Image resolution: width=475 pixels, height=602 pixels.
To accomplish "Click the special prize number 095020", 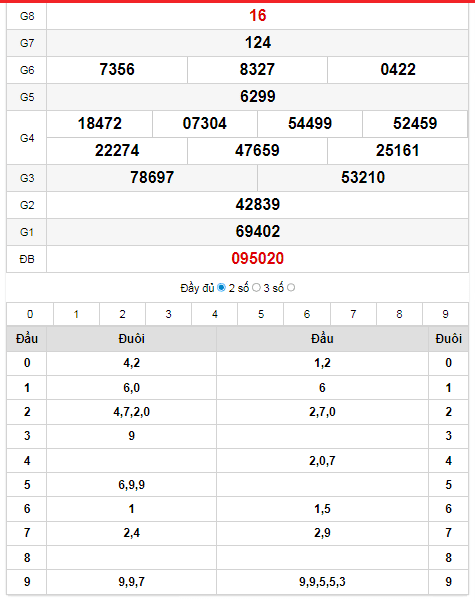I will coord(258,258).
